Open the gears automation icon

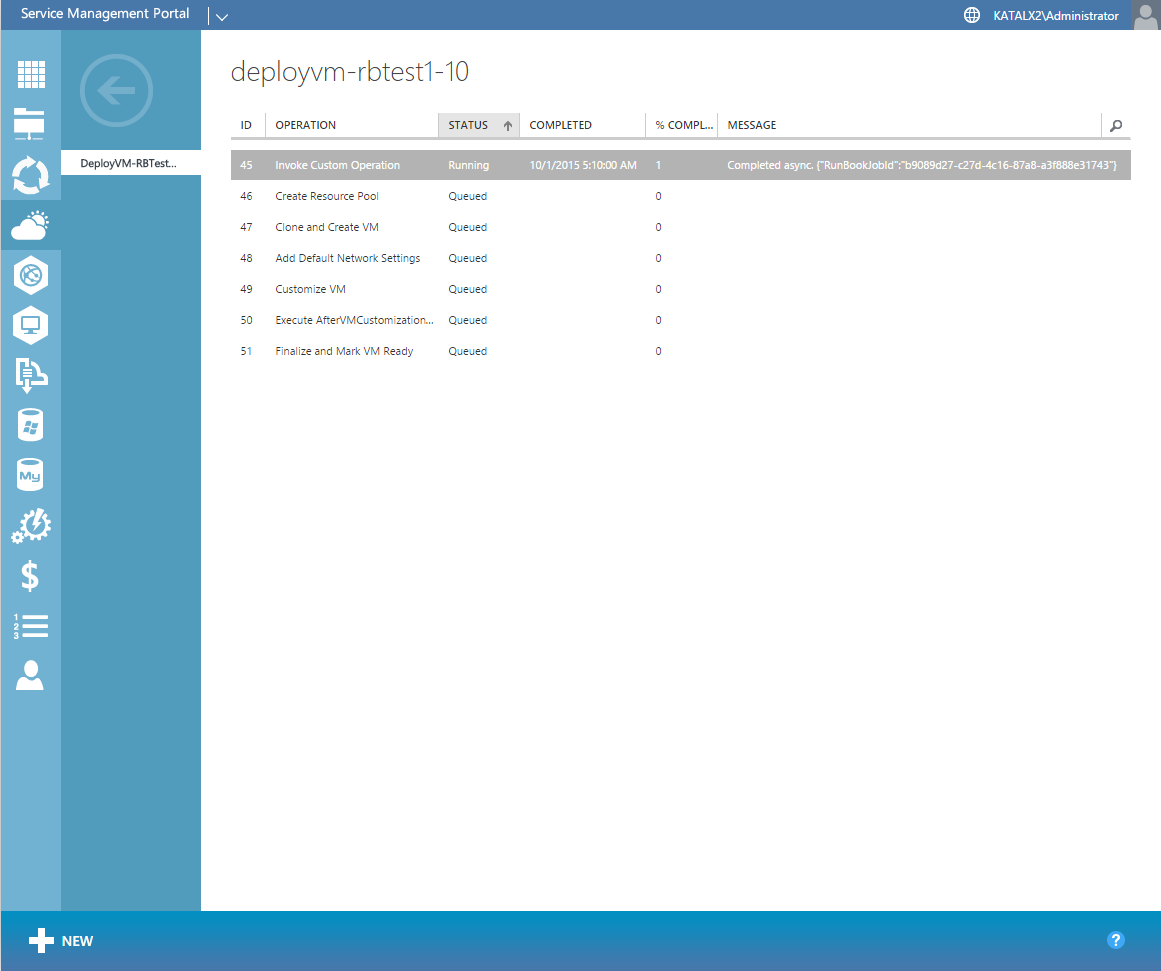point(30,526)
